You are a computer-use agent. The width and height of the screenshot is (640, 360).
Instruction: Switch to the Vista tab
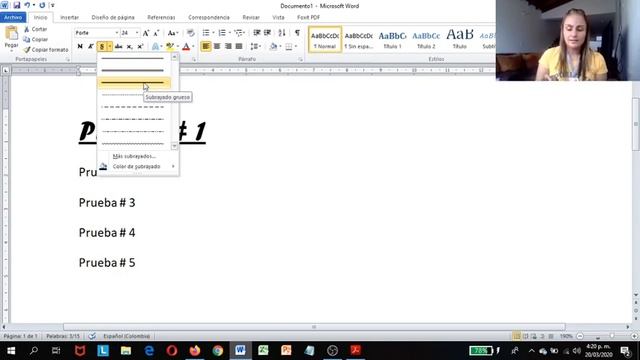(x=278, y=18)
